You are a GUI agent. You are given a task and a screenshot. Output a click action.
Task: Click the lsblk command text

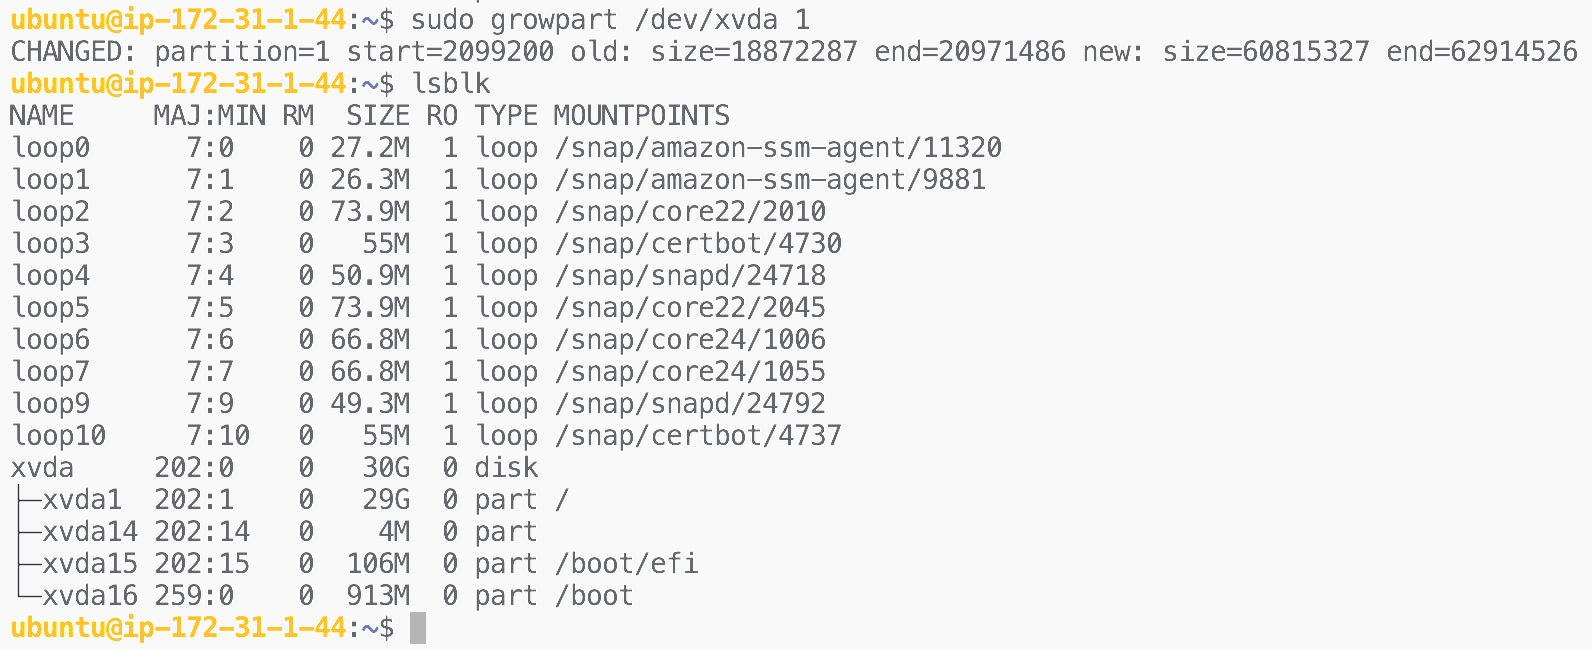pyautogui.click(x=451, y=83)
